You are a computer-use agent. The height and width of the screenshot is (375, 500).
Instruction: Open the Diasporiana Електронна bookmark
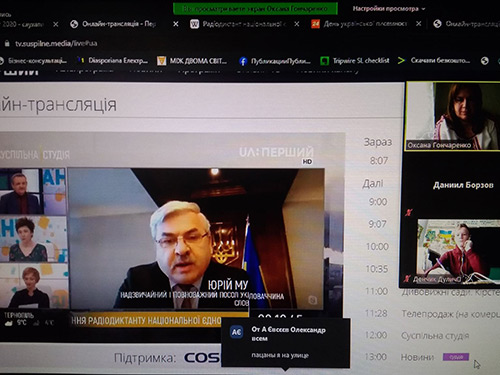[113, 61]
